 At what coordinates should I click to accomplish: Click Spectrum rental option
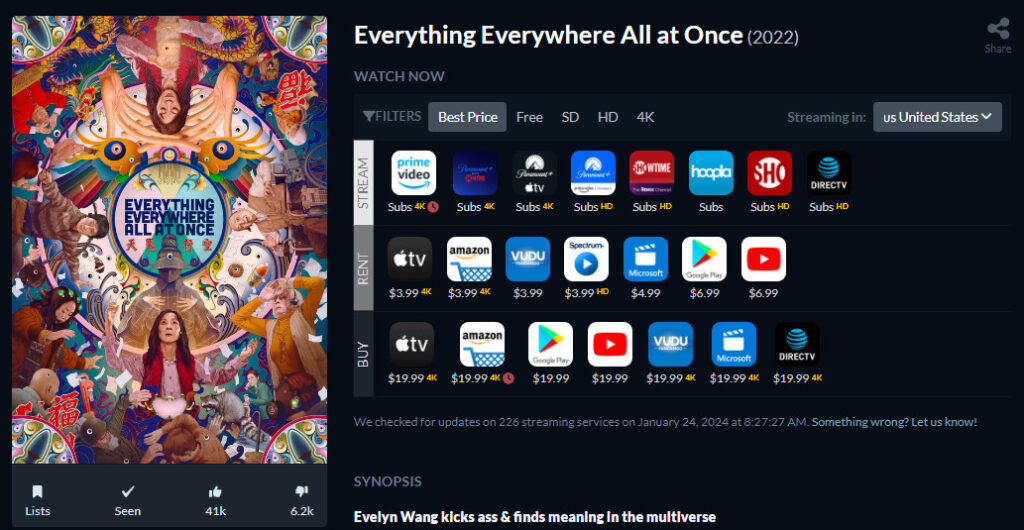click(x=586, y=259)
